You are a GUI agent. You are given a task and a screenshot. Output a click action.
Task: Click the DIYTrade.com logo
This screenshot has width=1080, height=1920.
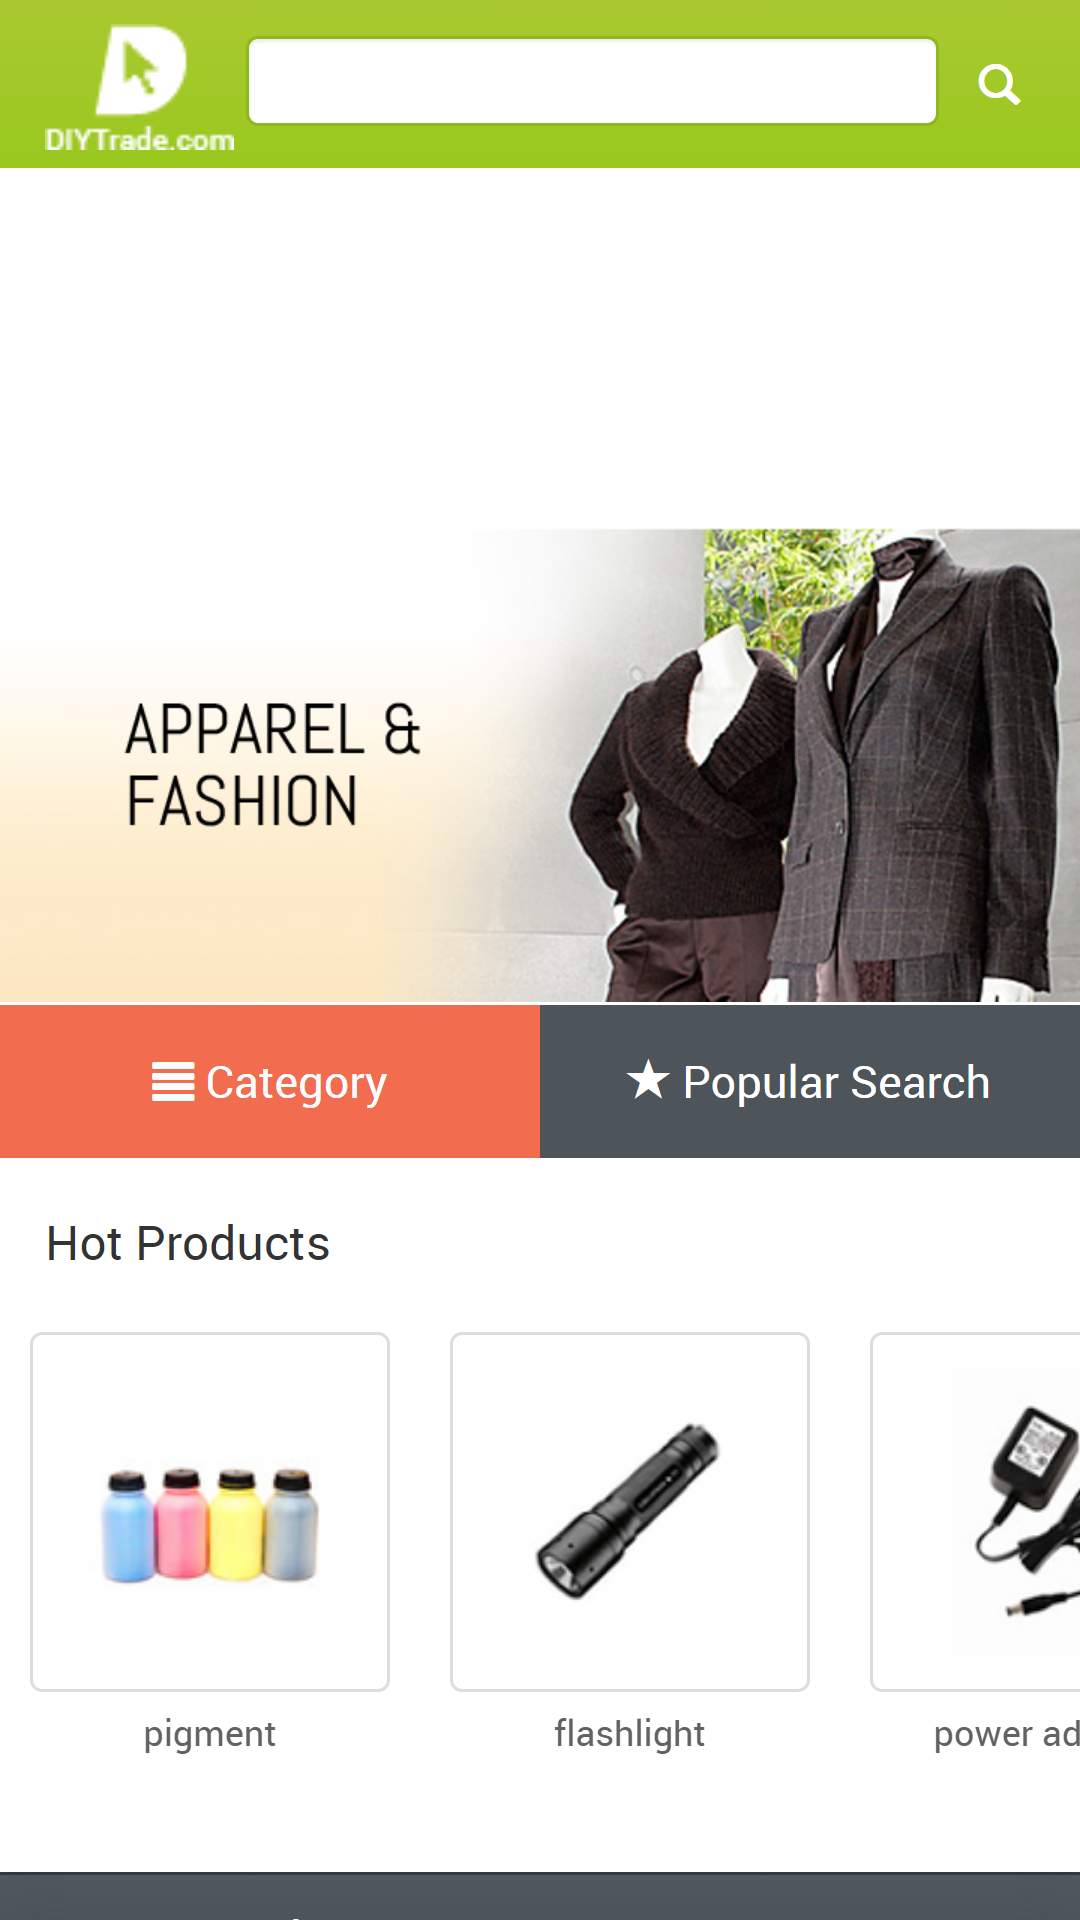click(140, 89)
